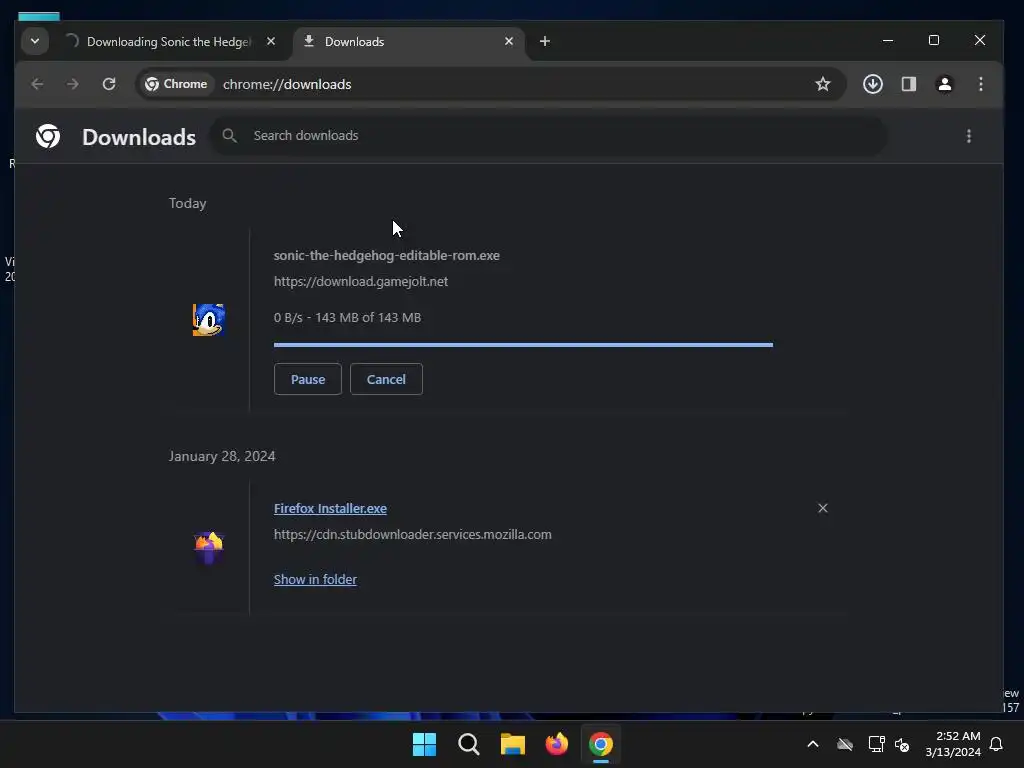Open downloads page more actions menu
This screenshot has width=1024, height=768.
pyautogui.click(x=969, y=136)
